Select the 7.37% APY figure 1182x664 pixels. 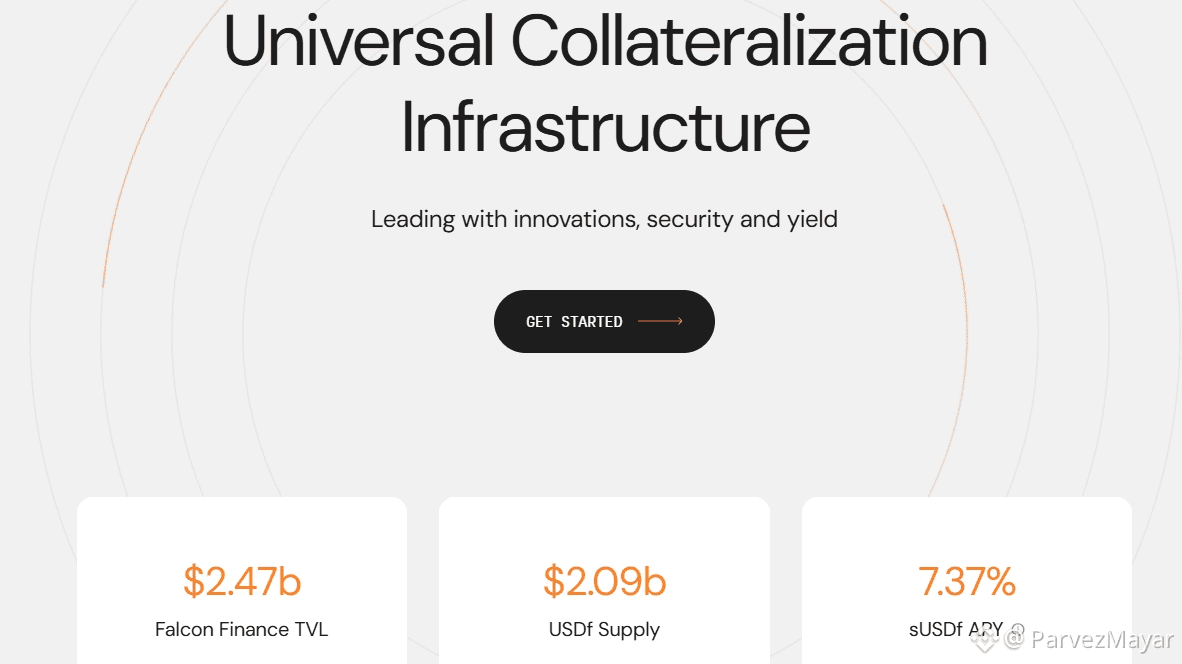[x=966, y=581]
